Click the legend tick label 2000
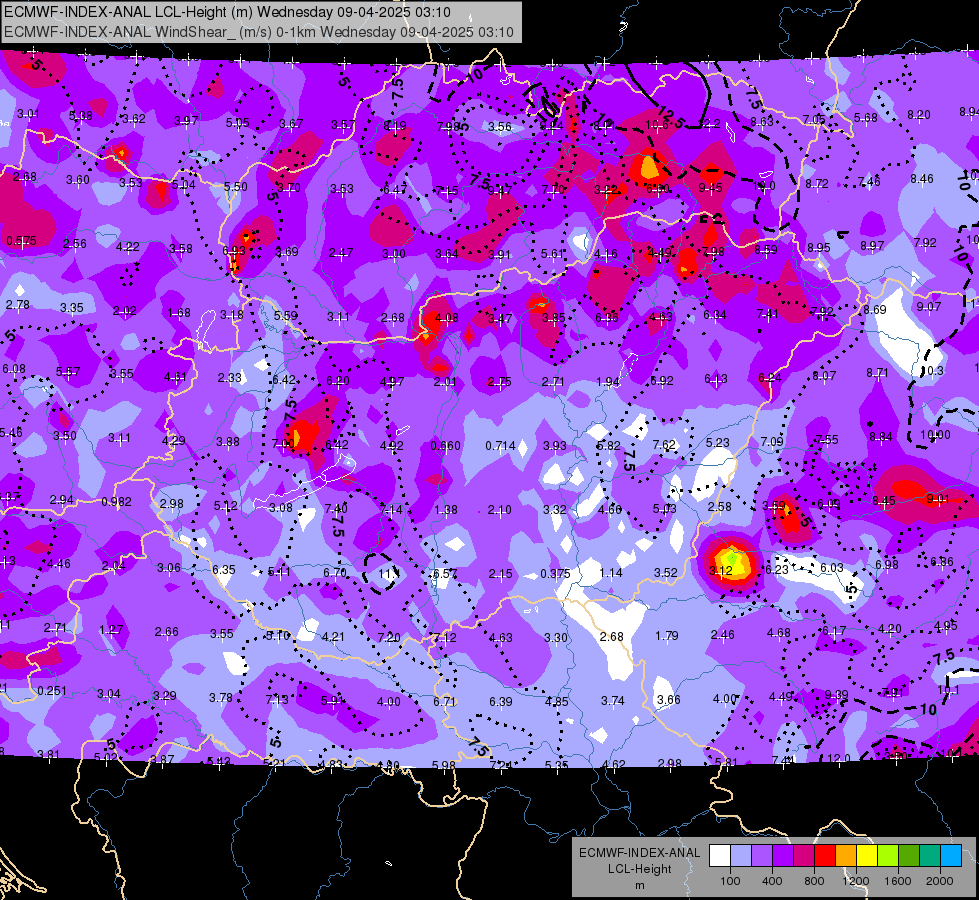This screenshot has height=900, width=979. click(940, 881)
